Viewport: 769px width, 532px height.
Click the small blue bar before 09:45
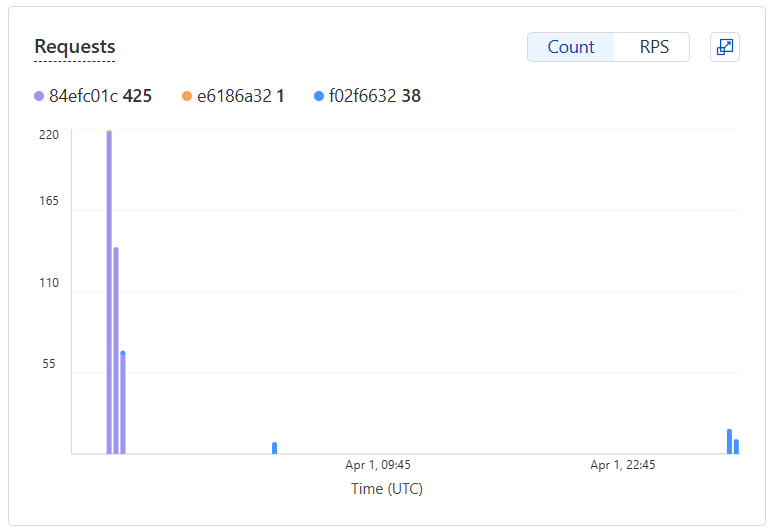click(x=274, y=448)
